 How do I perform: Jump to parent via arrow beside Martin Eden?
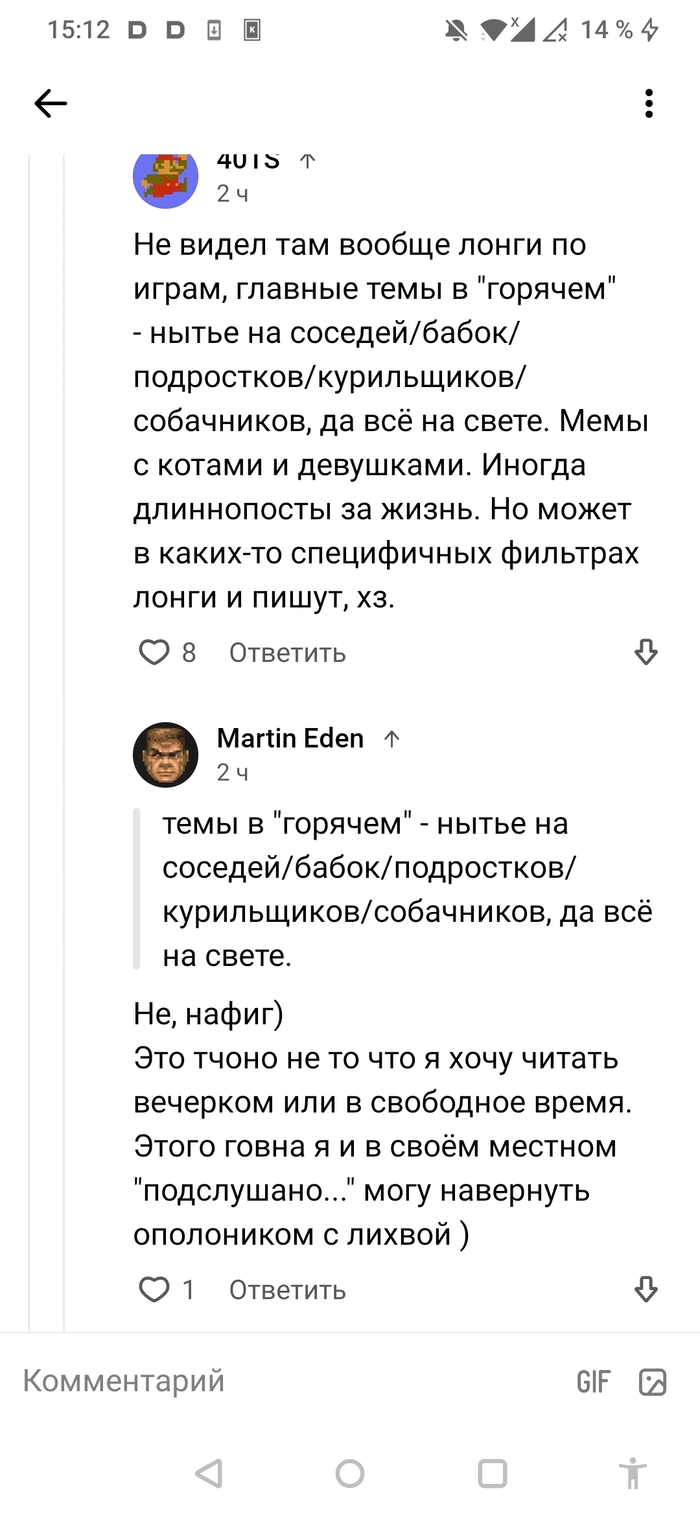point(392,739)
